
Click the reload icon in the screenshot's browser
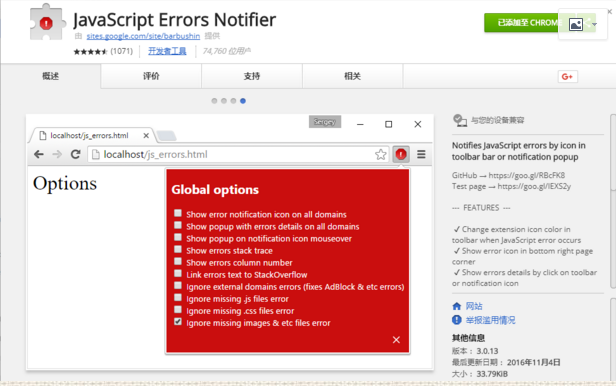pos(75,154)
